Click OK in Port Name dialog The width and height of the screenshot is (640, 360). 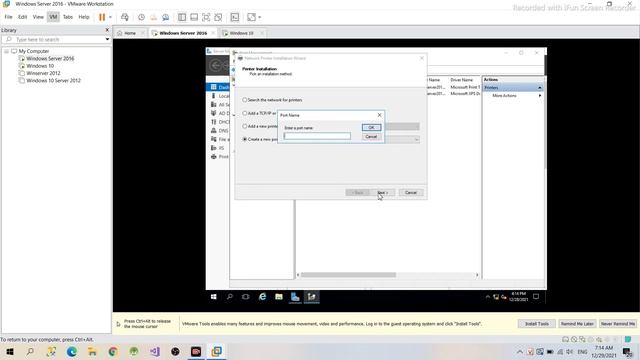(371, 127)
